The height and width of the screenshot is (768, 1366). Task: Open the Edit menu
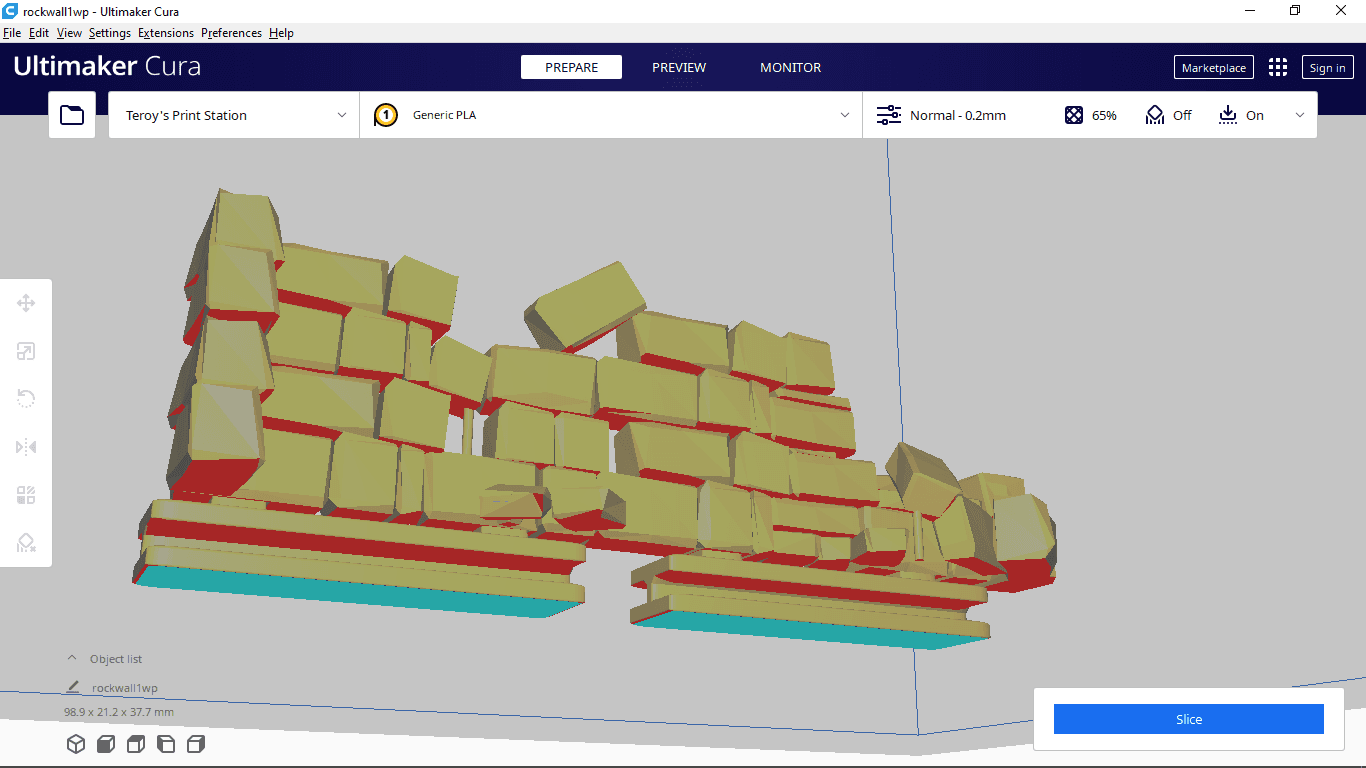[x=39, y=33]
